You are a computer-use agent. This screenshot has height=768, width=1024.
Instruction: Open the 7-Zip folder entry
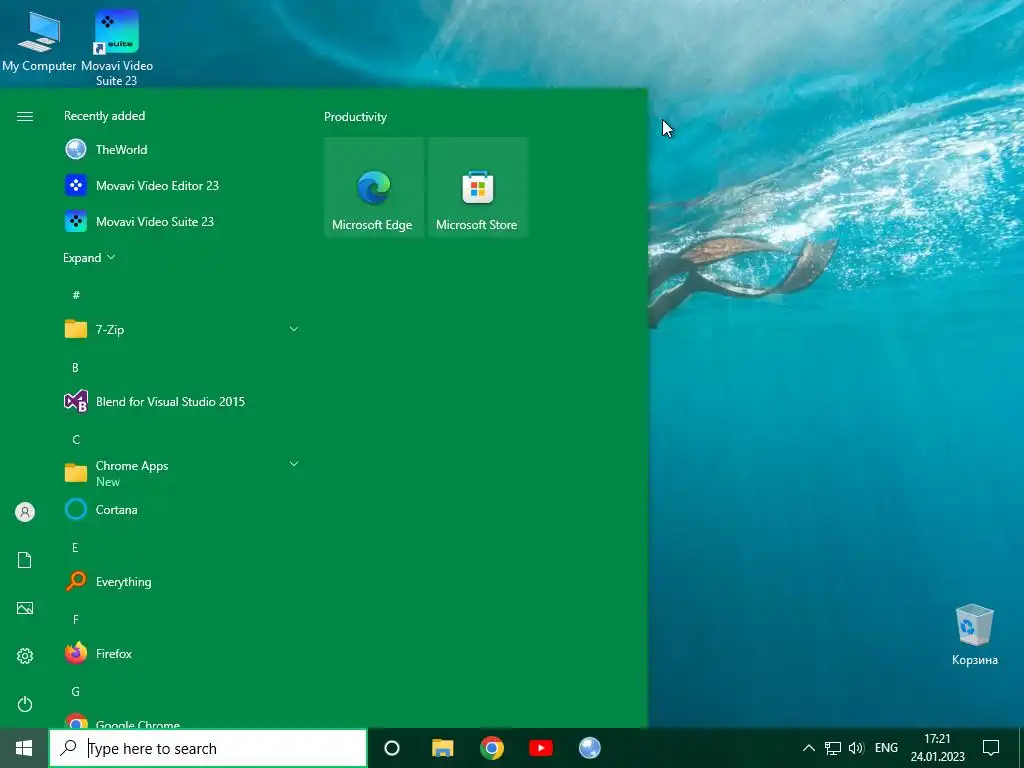(x=182, y=330)
